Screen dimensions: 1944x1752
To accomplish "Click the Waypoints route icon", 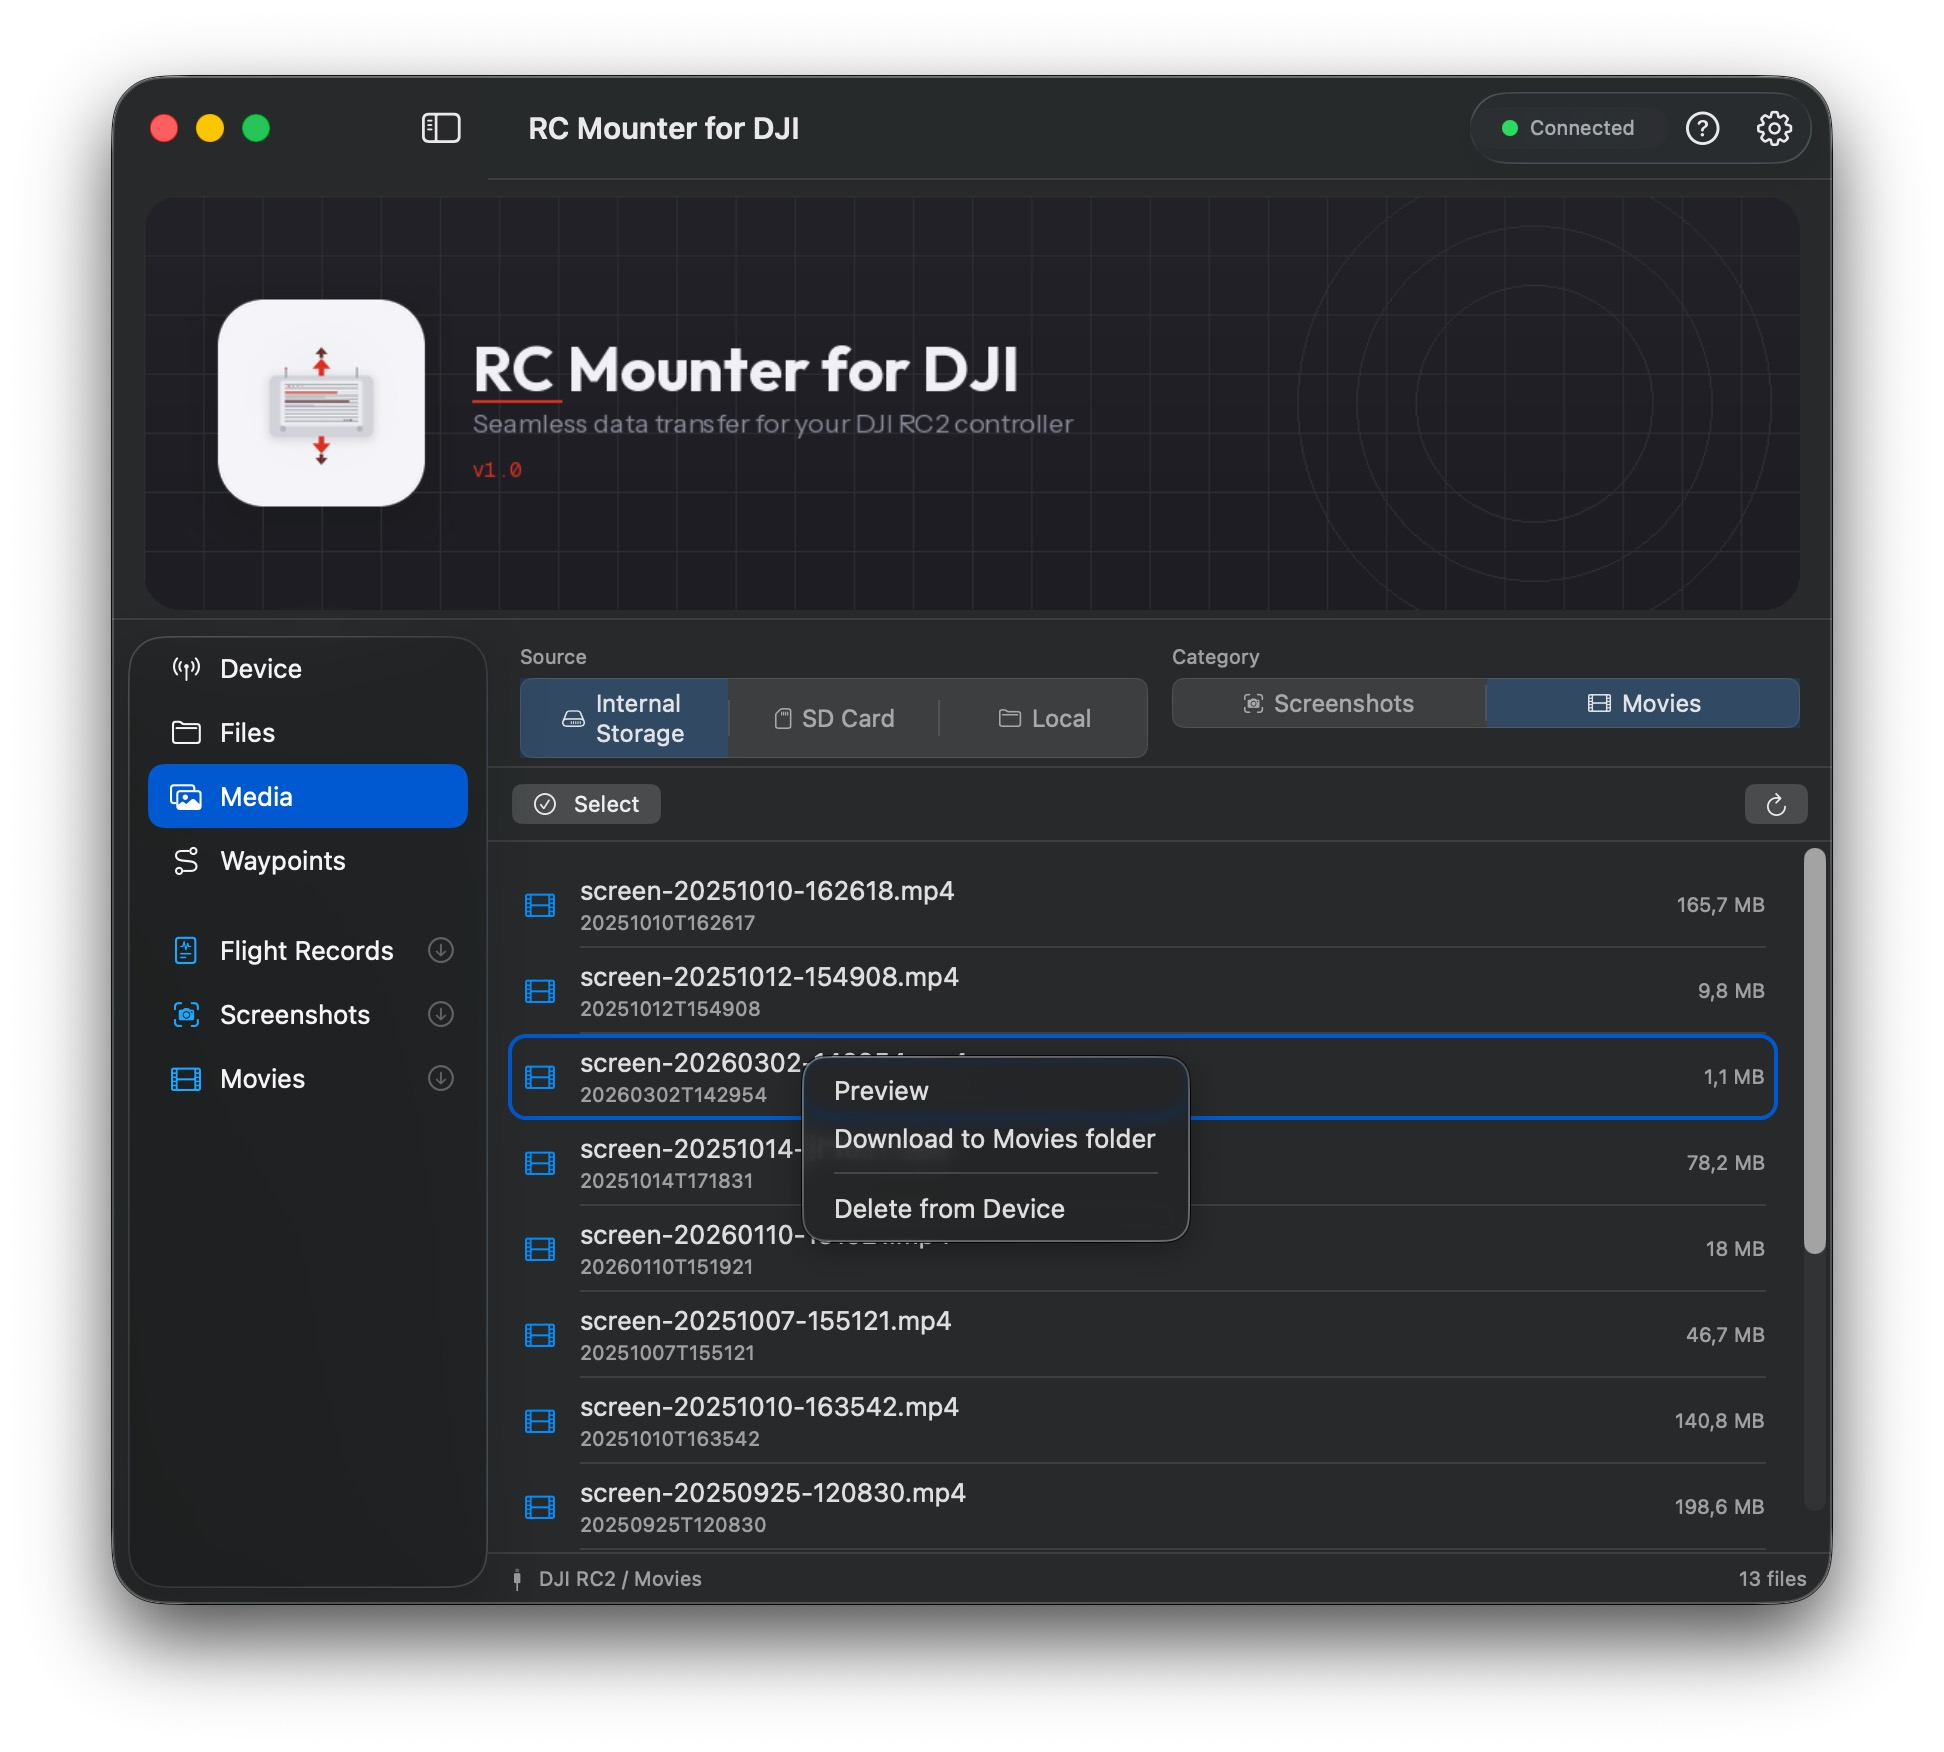I will pos(186,861).
